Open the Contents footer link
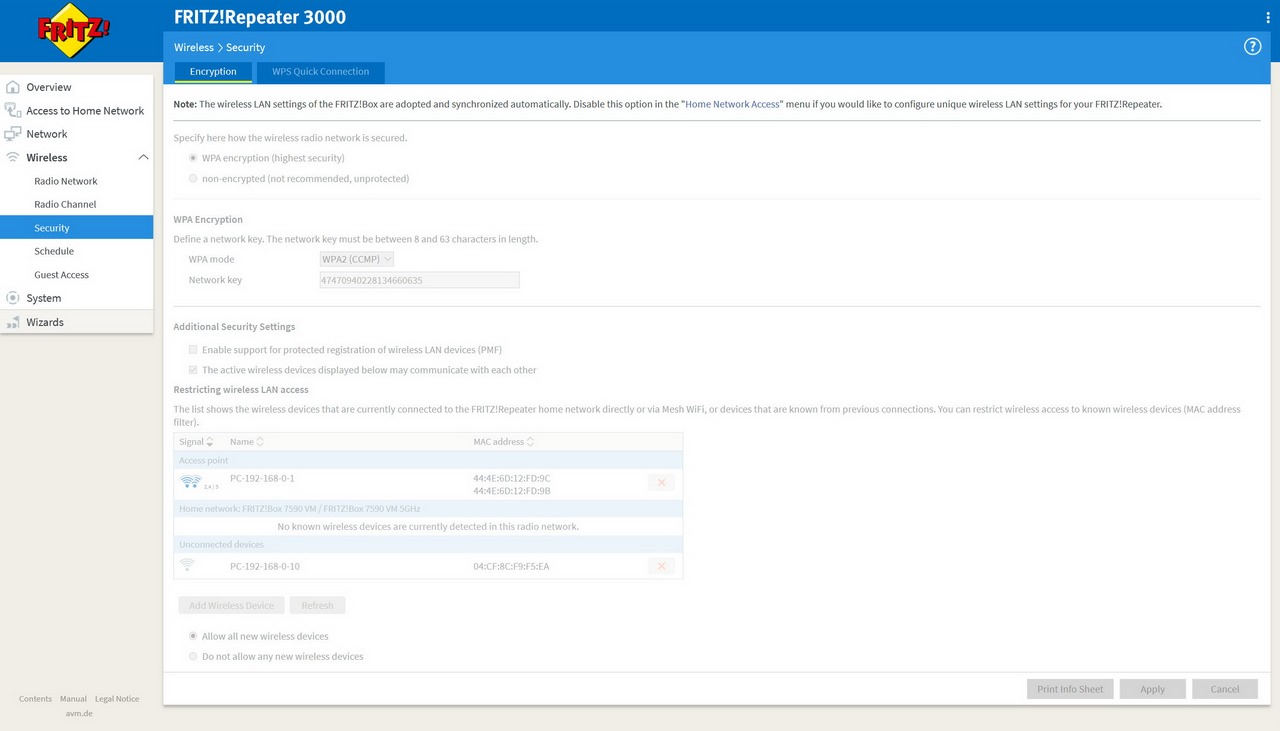 pos(35,699)
